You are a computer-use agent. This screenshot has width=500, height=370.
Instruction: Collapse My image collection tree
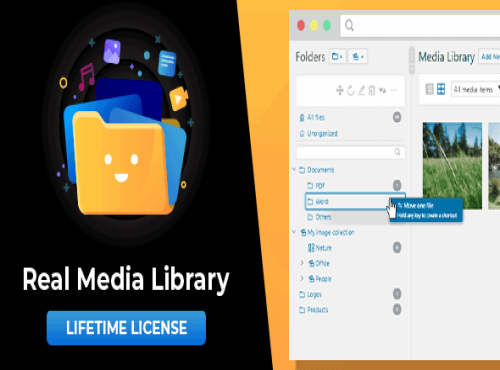294,232
